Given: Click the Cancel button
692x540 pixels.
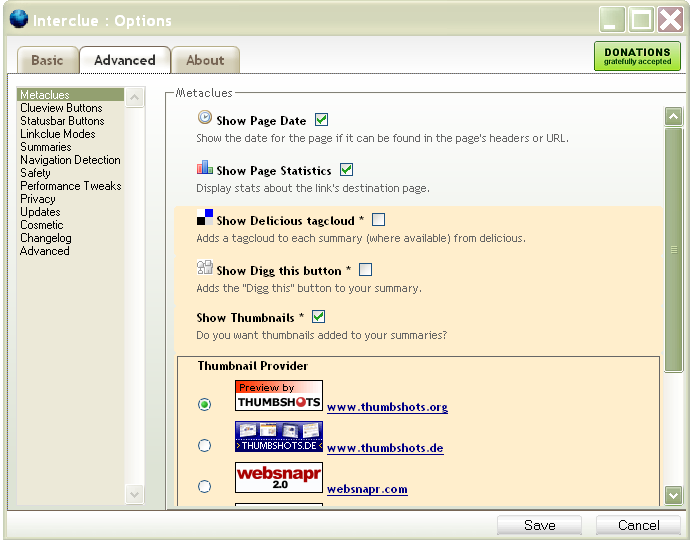Looking at the screenshot, I should [x=638, y=525].
